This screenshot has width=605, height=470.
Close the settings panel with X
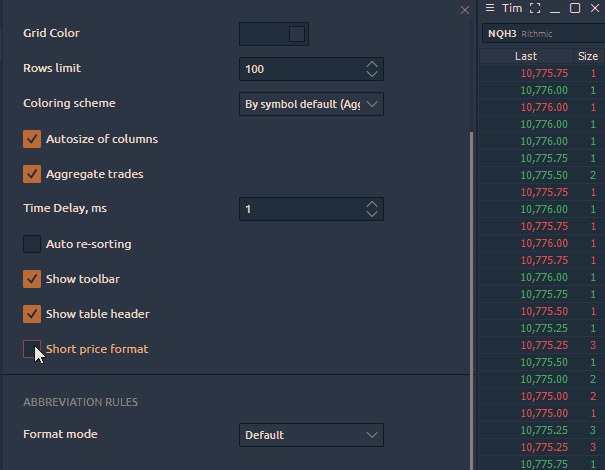(464, 10)
